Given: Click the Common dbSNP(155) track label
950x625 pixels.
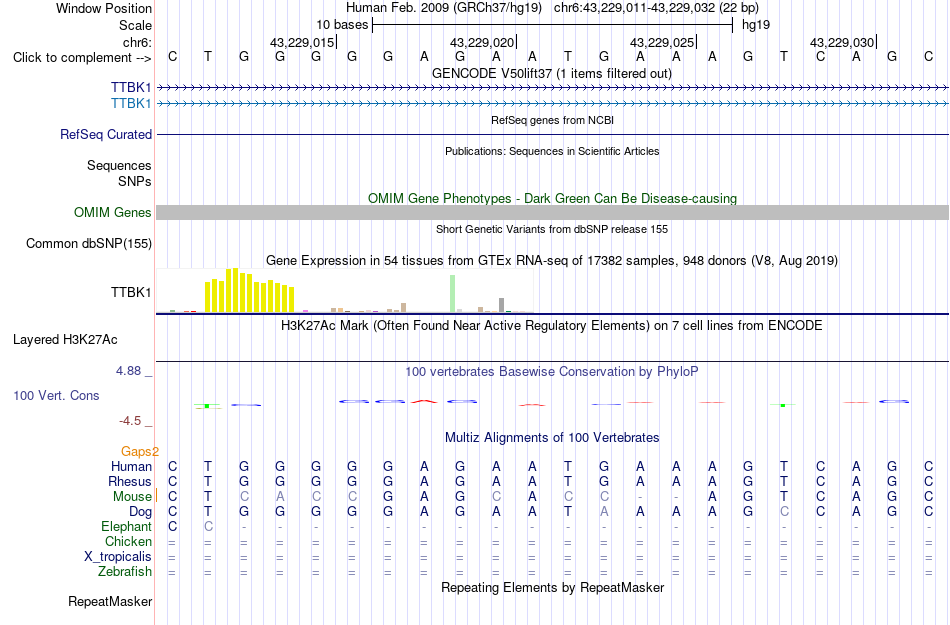Looking at the screenshot, I should pos(88,243).
